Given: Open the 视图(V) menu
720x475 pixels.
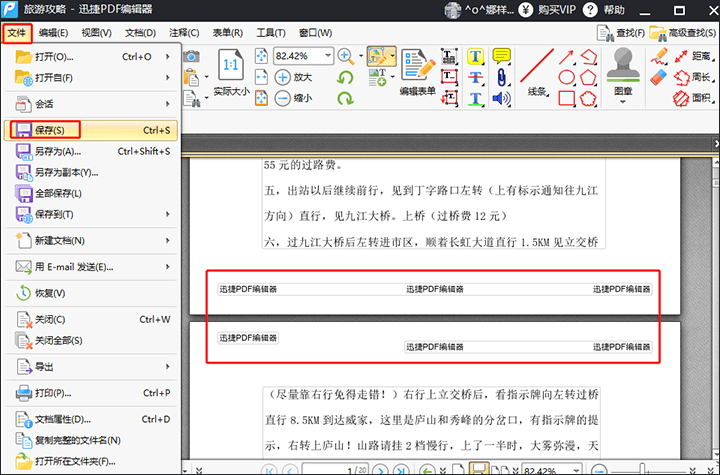Looking at the screenshot, I should 96,33.
